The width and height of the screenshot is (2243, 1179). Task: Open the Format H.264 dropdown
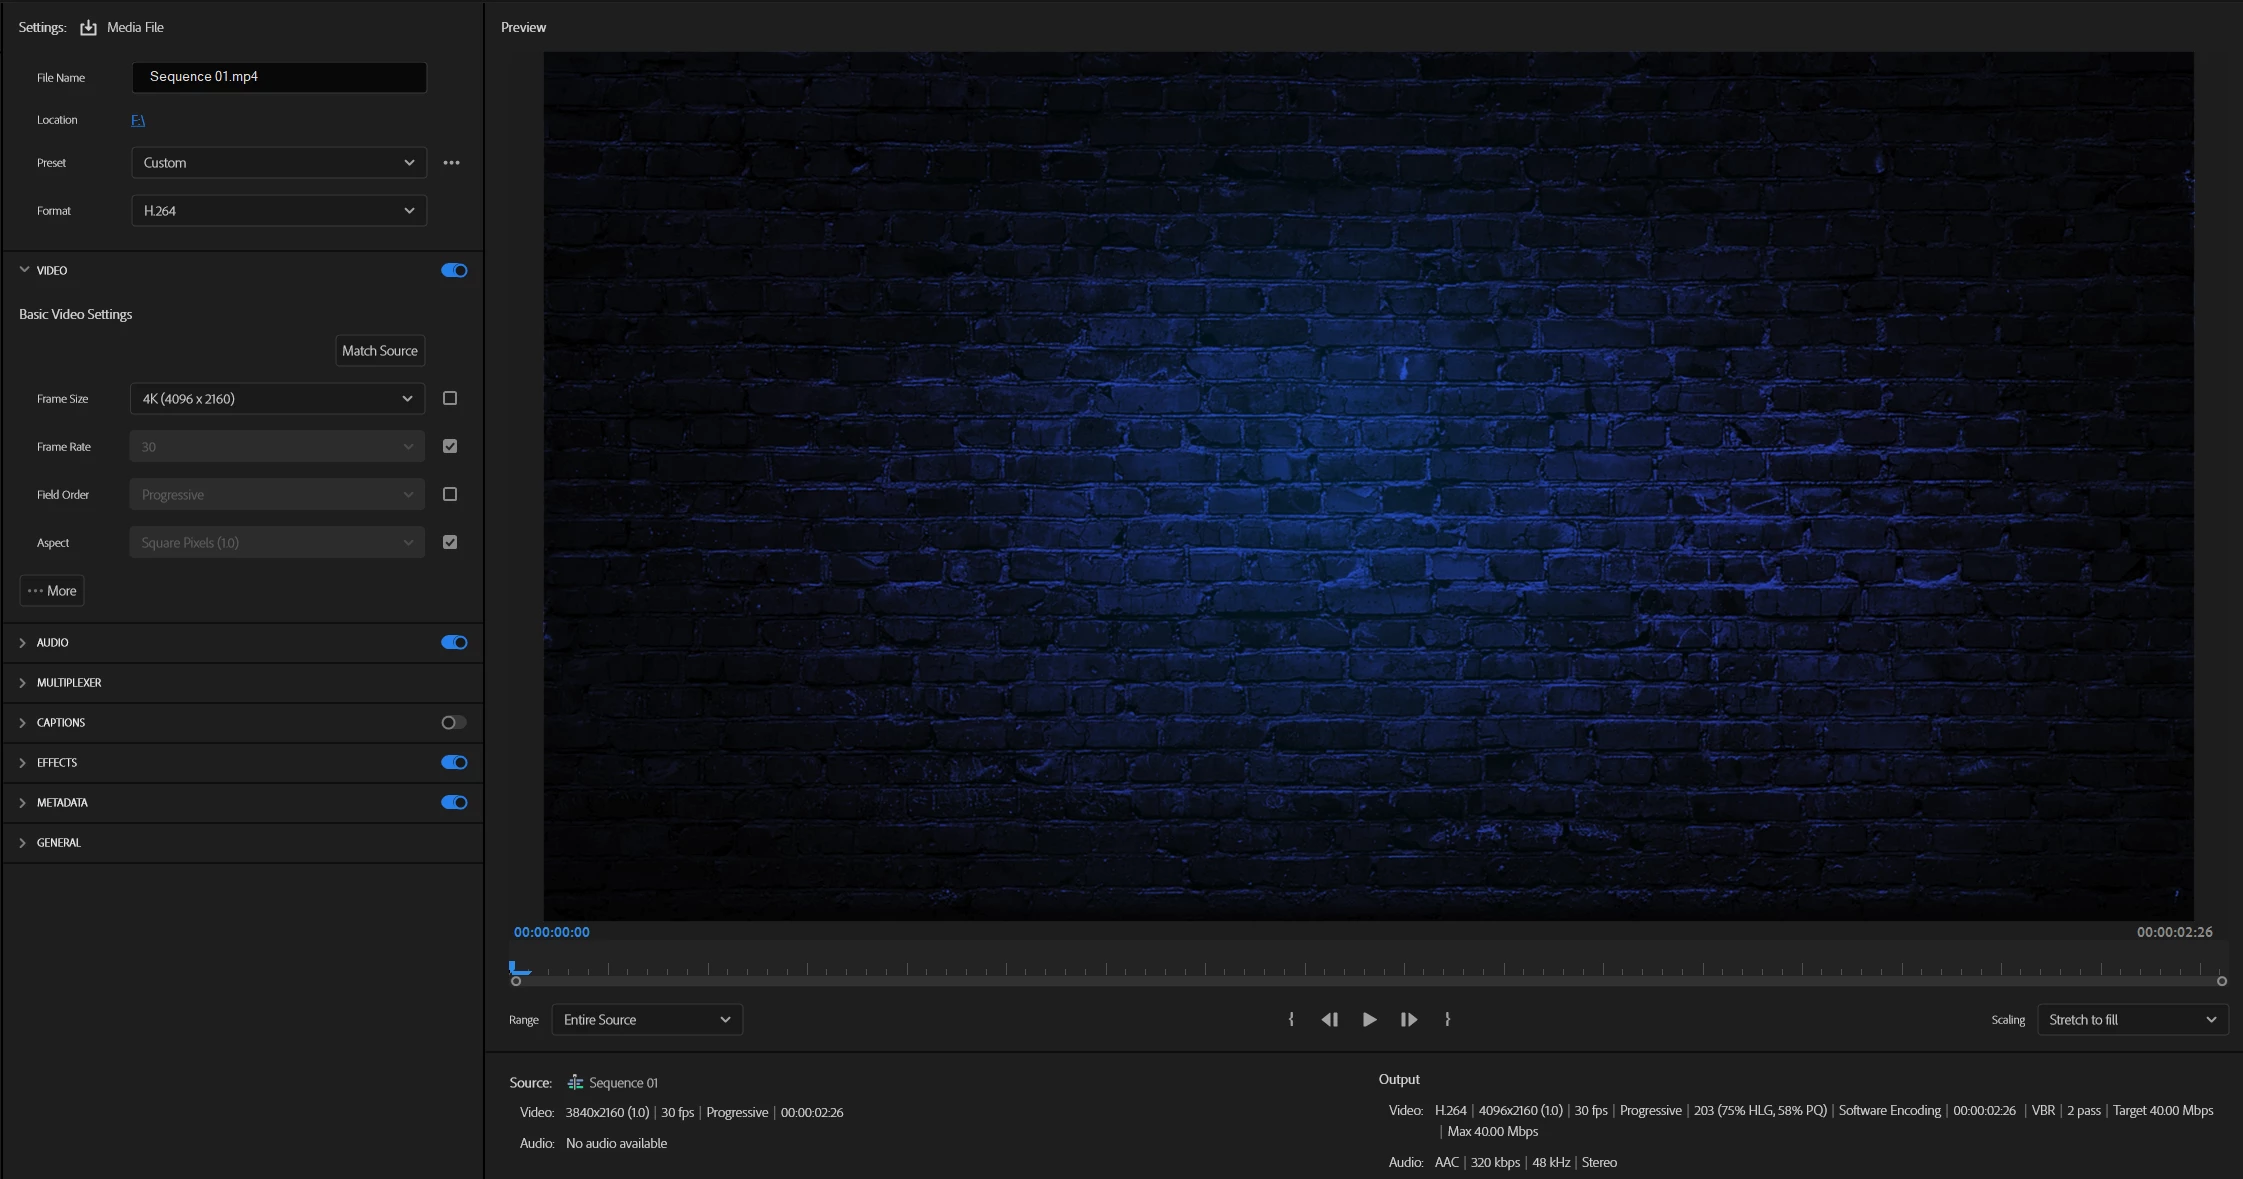[x=278, y=211]
